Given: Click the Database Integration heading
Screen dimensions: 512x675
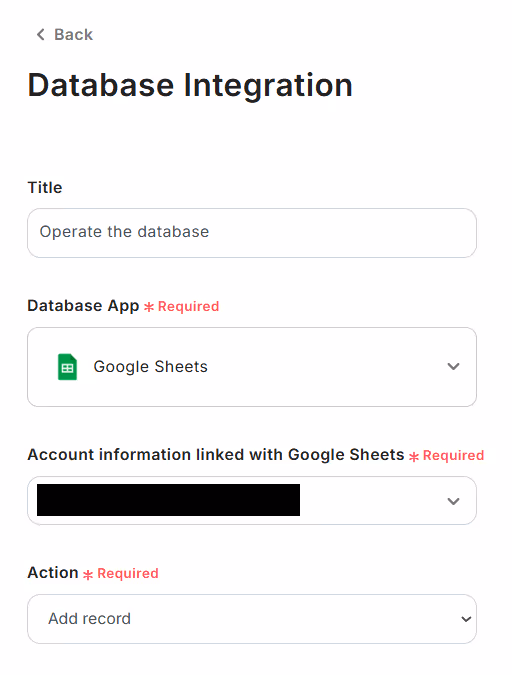Looking at the screenshot, I should pos(190,85).
